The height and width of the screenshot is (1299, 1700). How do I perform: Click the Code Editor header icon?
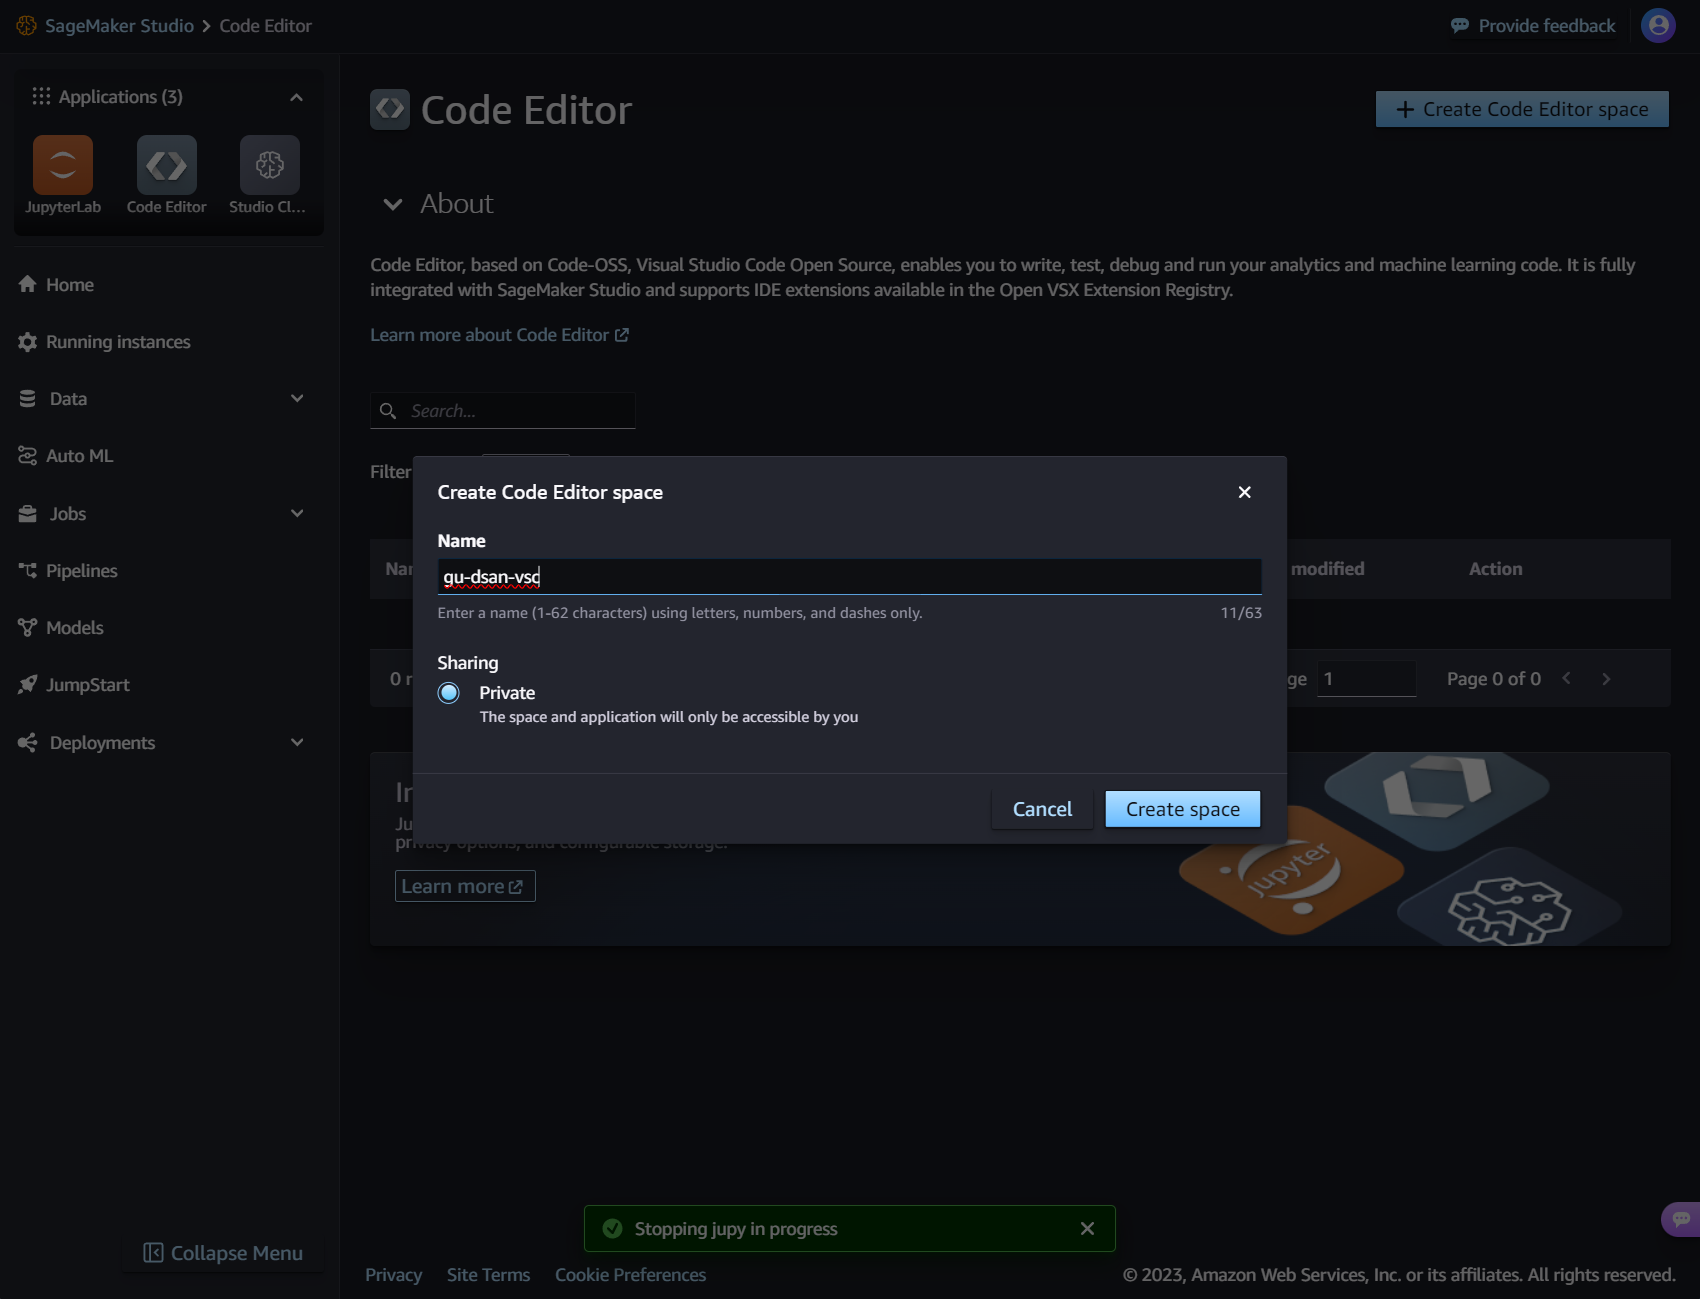pos(390,110)
